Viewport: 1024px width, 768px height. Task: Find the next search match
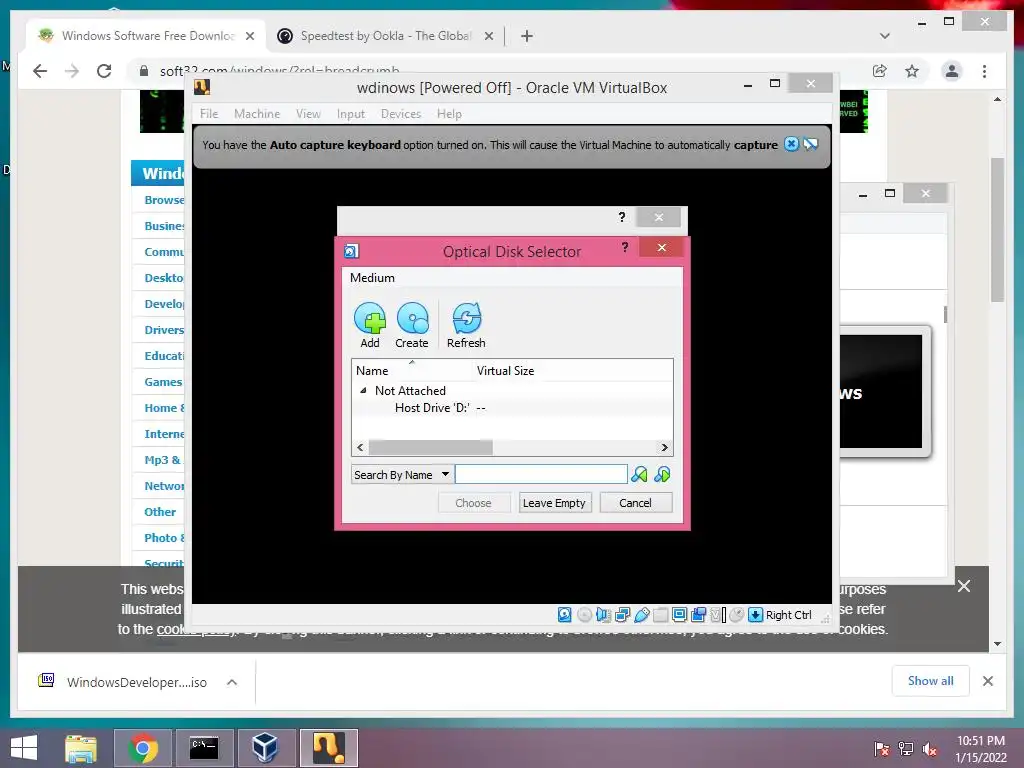pyautogui.click(x=662, y=475)
